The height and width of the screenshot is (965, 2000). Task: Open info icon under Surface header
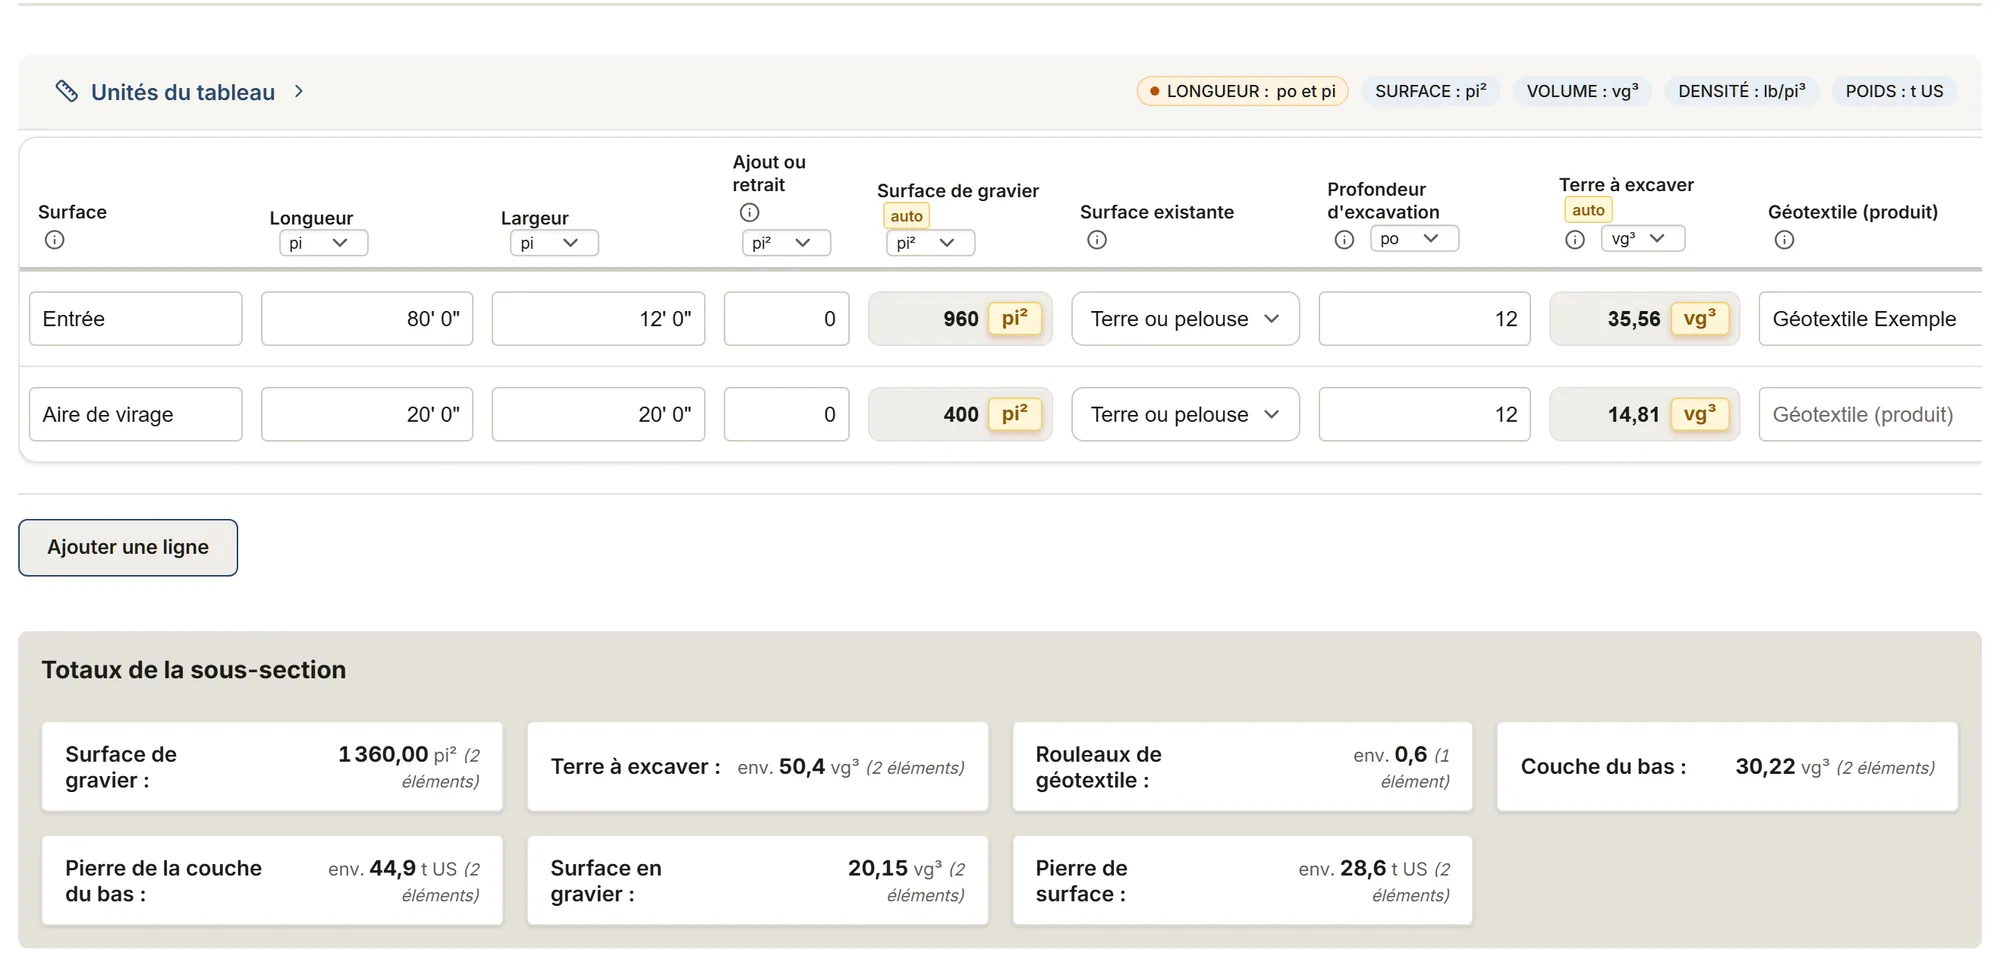(x=55, y=240)
